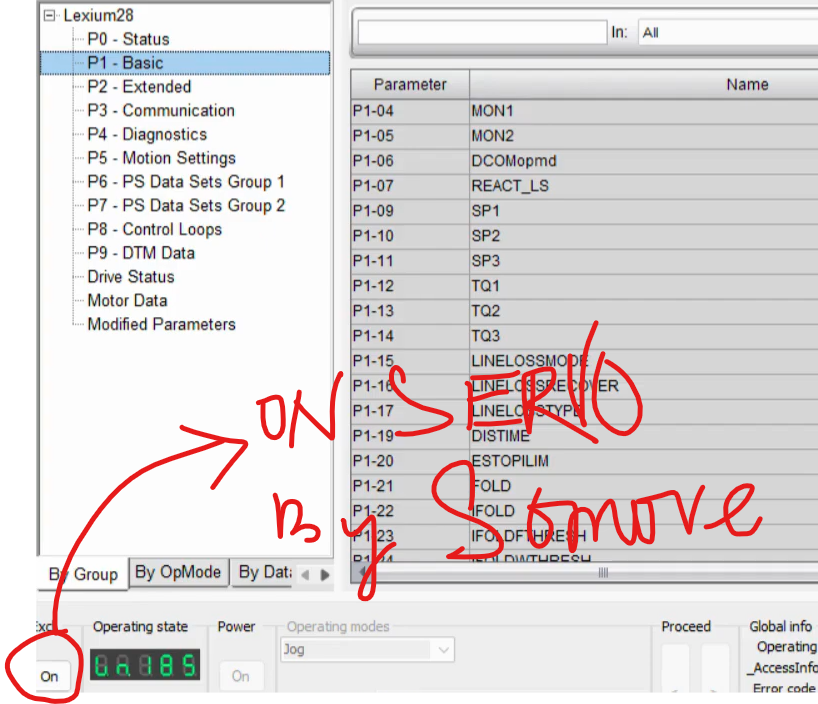Viewport: 818px width, 704px height.
Task: Click the exchange On button
Action: click(49, 676)
